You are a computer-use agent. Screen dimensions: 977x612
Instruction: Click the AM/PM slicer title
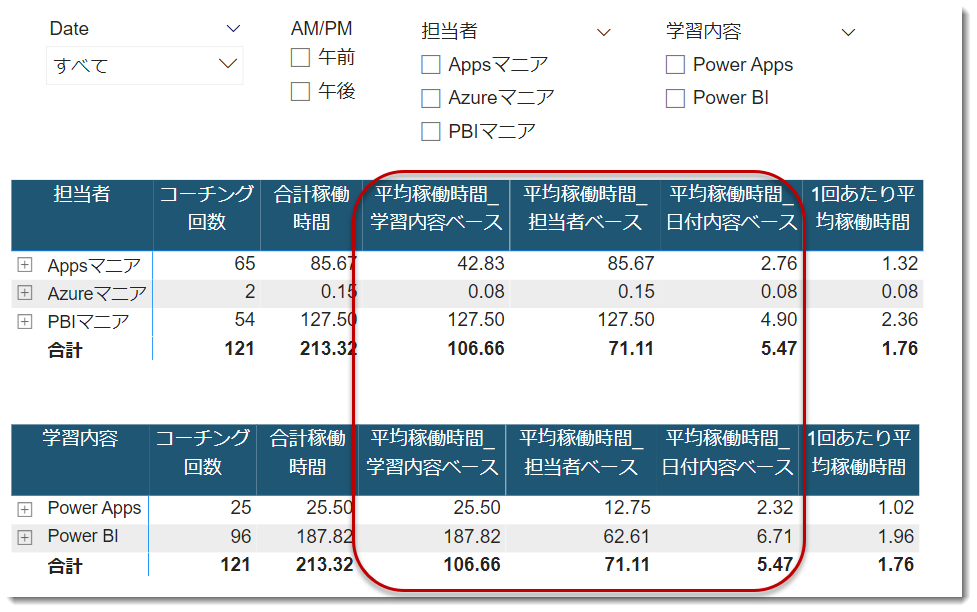pos(322,29)
